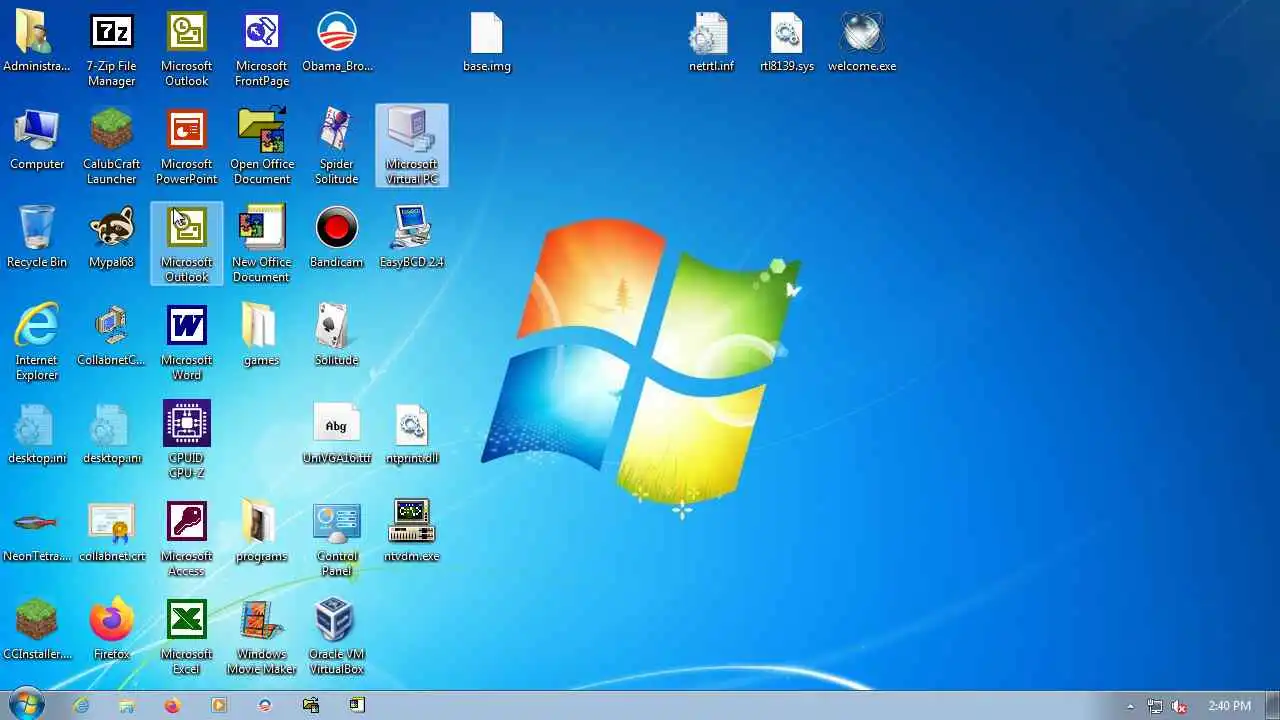Image resolution: width=1280 pixels, height=720 pixels.
Task: Click the New Office Document icon
Action: pyautogui.click(x=261, y=245)
